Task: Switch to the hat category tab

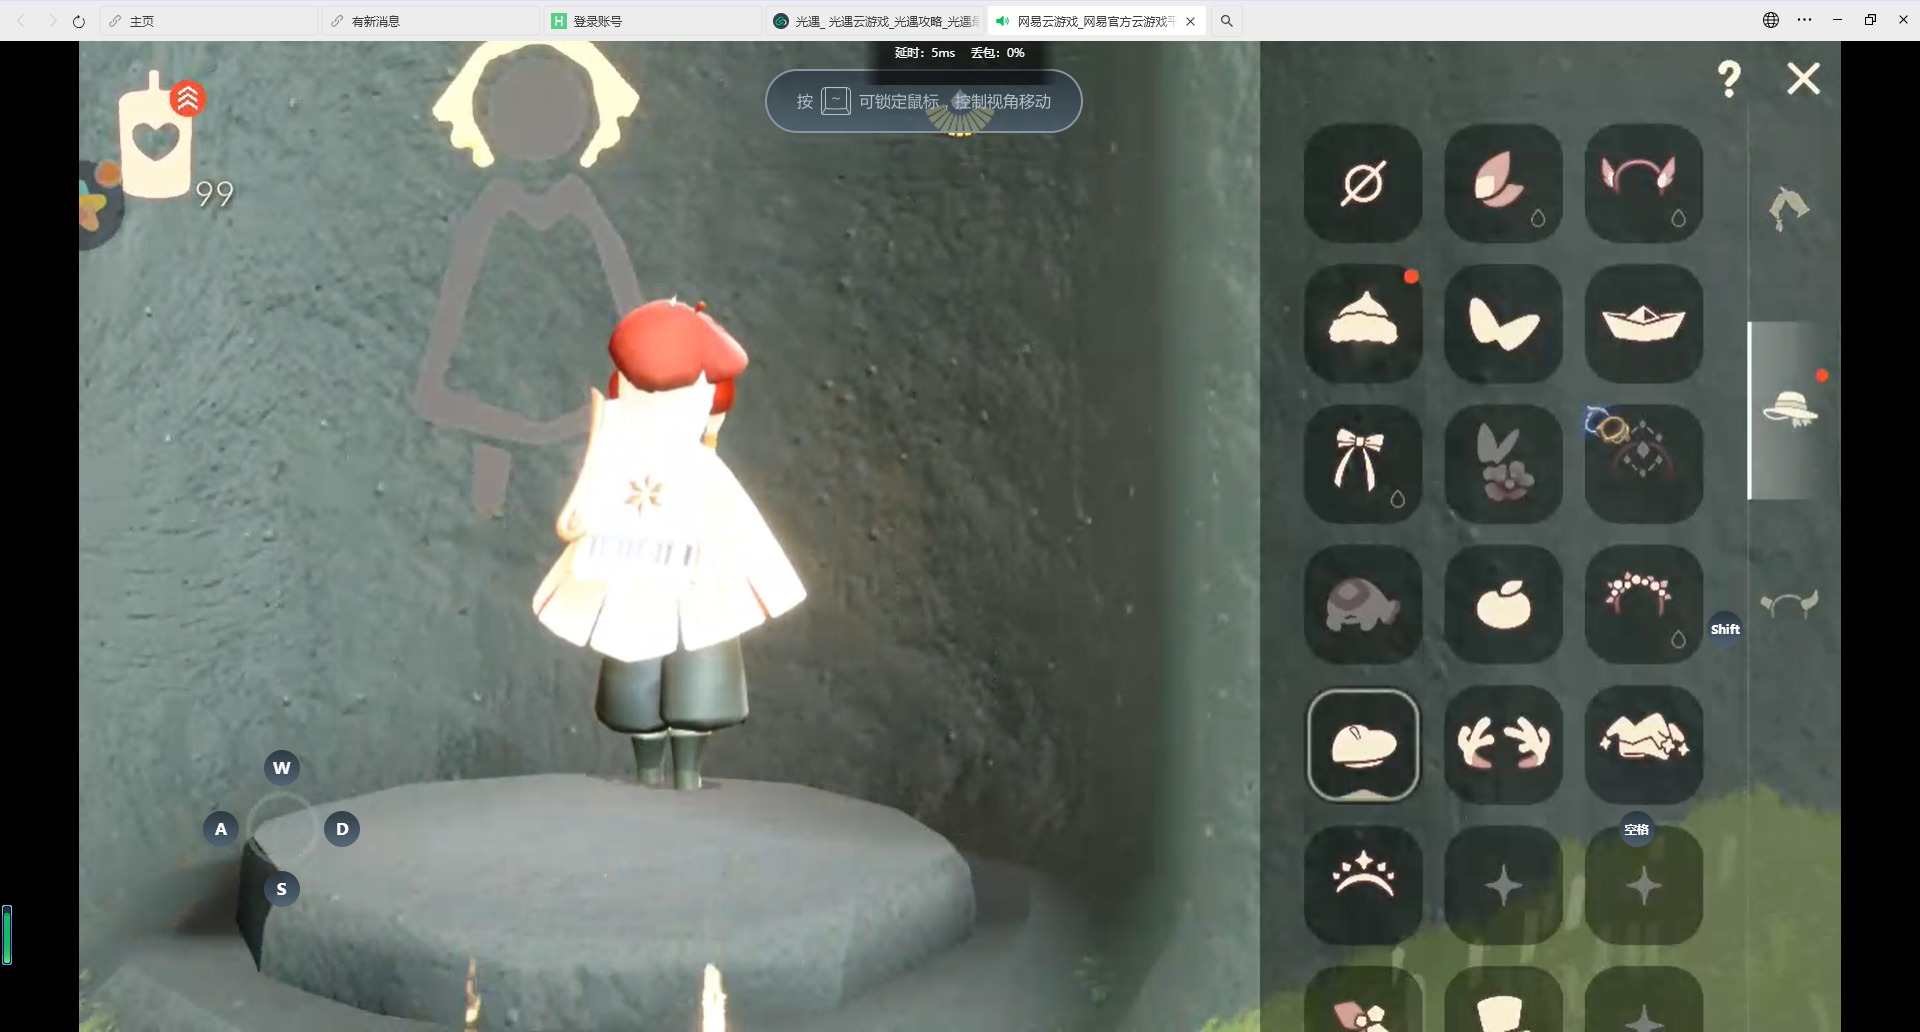Action: click(x=1790, y=410)
